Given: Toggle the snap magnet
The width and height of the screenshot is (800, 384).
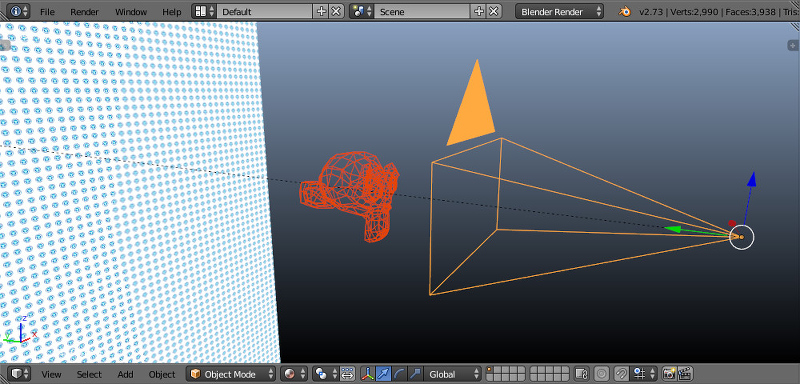Looking at the screenshot, I should pyautogui.click(x=621, y=374).
